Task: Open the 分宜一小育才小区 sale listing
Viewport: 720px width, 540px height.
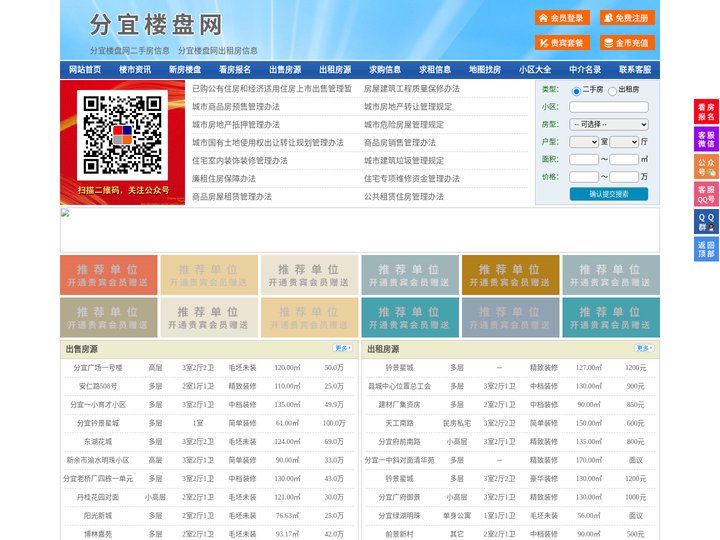Action: point(98,405)
